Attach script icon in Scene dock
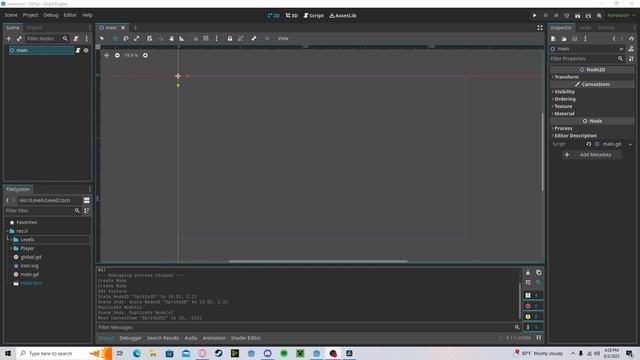The image size is (640, 360). [x=76, y=38]
